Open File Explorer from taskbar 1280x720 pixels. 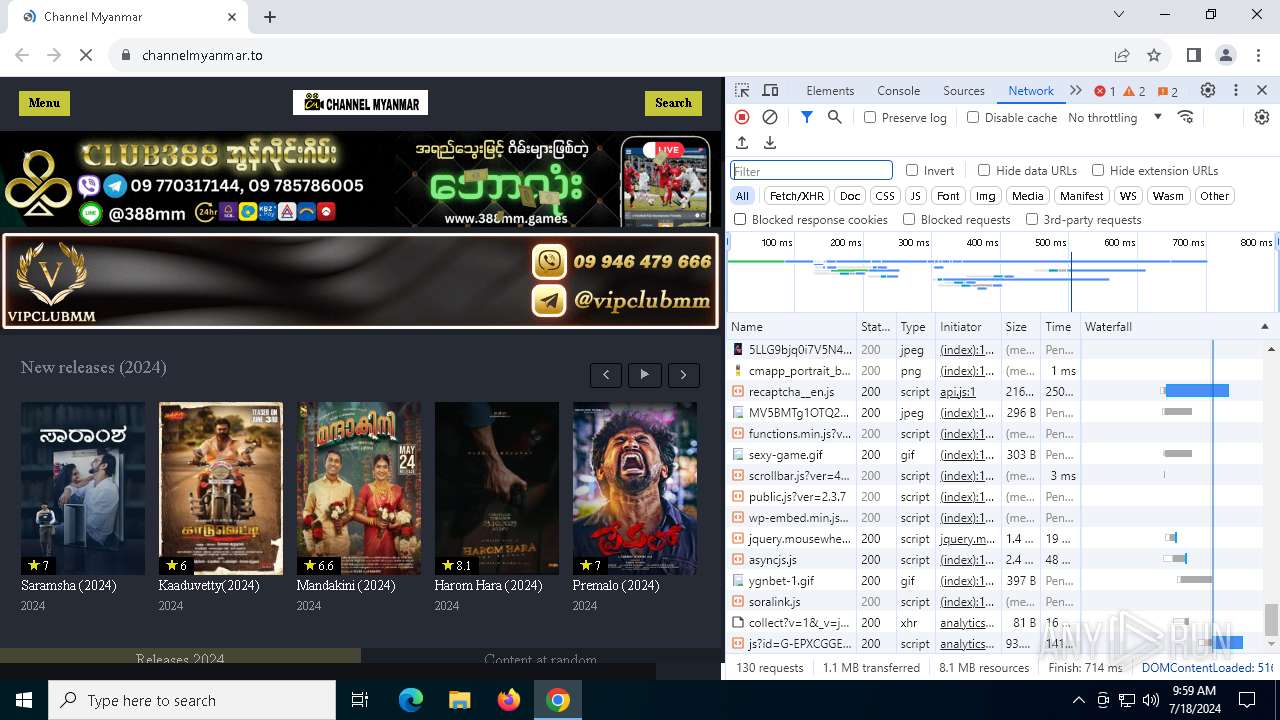459,700
